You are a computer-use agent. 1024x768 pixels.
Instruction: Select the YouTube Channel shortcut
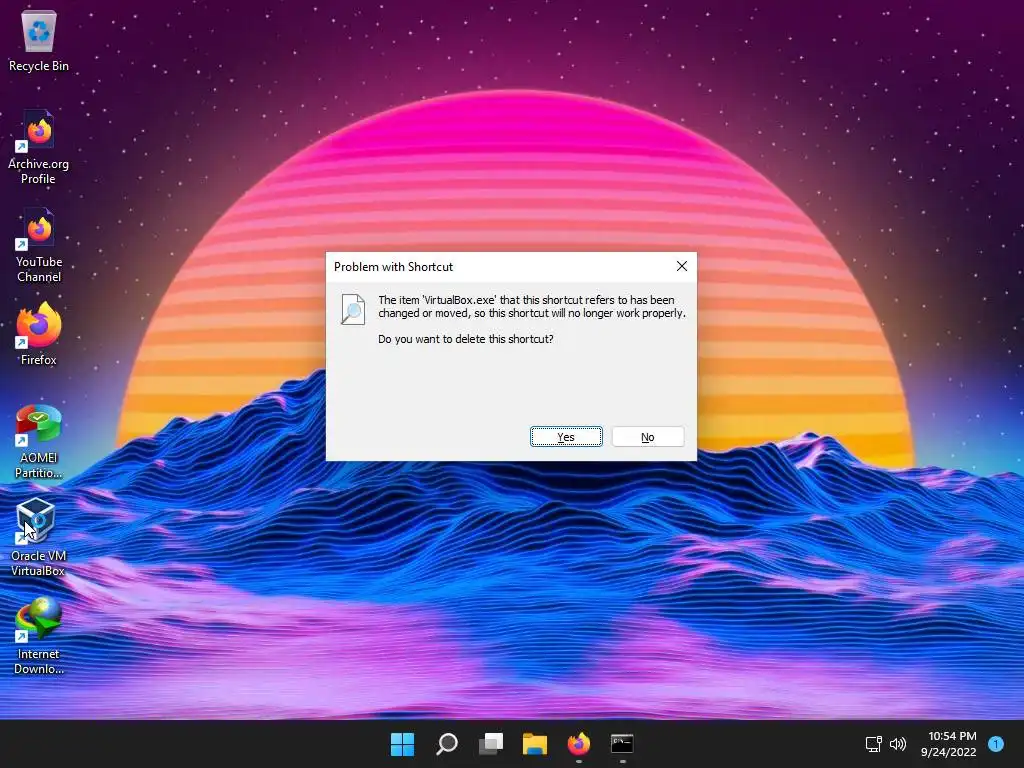39,246
